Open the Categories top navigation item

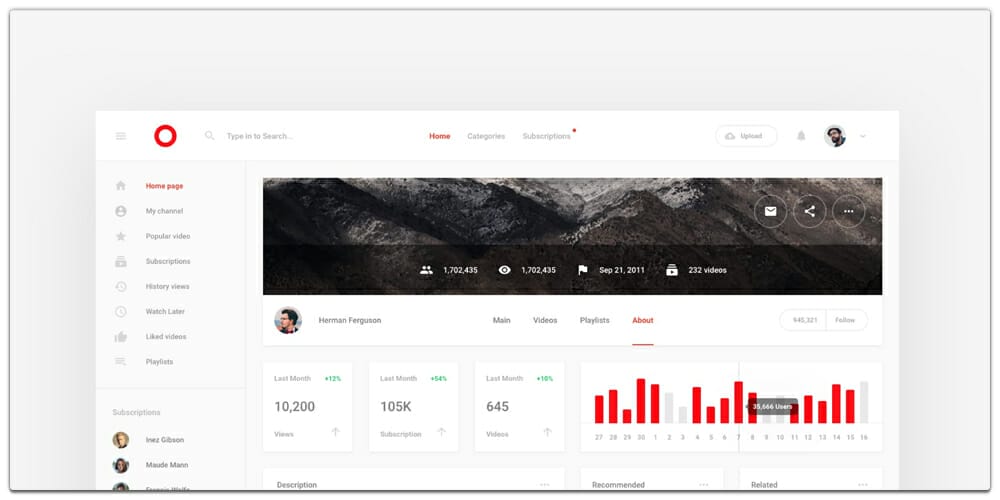(x=486, y=136)
